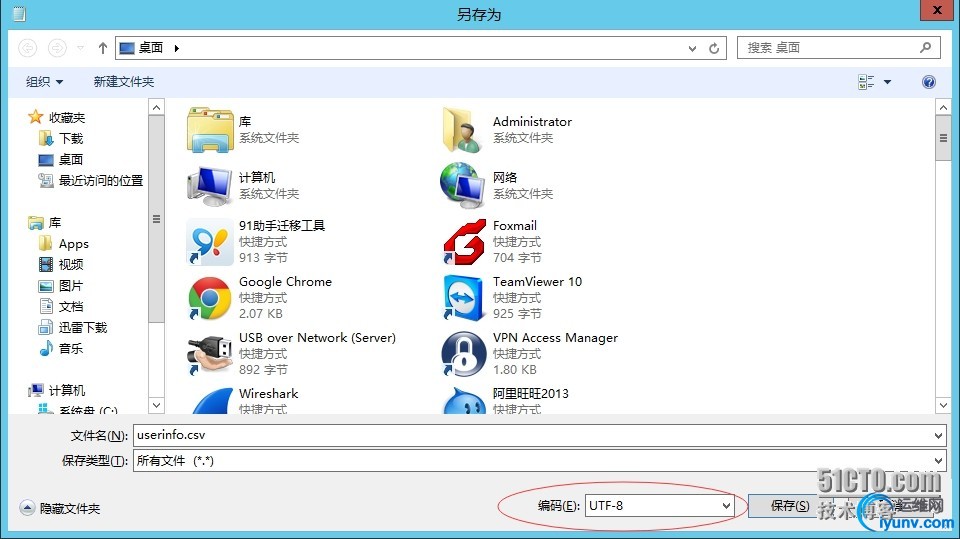This screenshot has height=539, width=960.
Task: Close the 另存为 dialog
Action: point(937,10)
